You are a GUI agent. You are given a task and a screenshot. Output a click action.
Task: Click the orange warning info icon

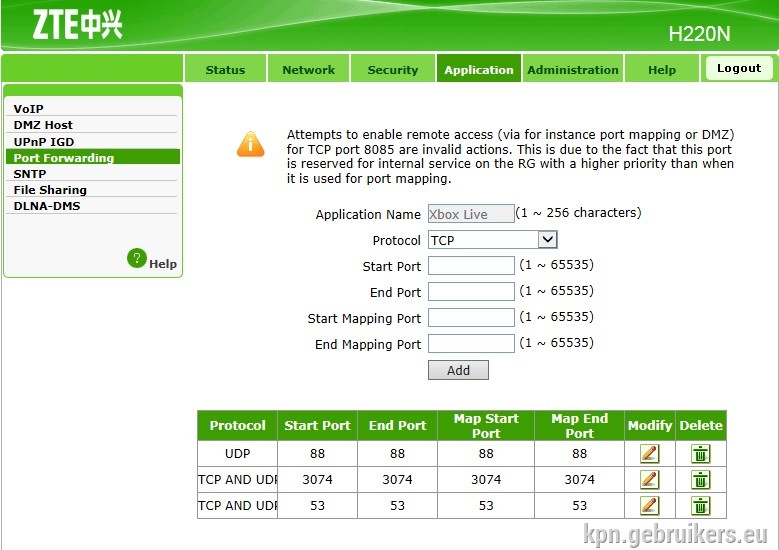(250, 144)
